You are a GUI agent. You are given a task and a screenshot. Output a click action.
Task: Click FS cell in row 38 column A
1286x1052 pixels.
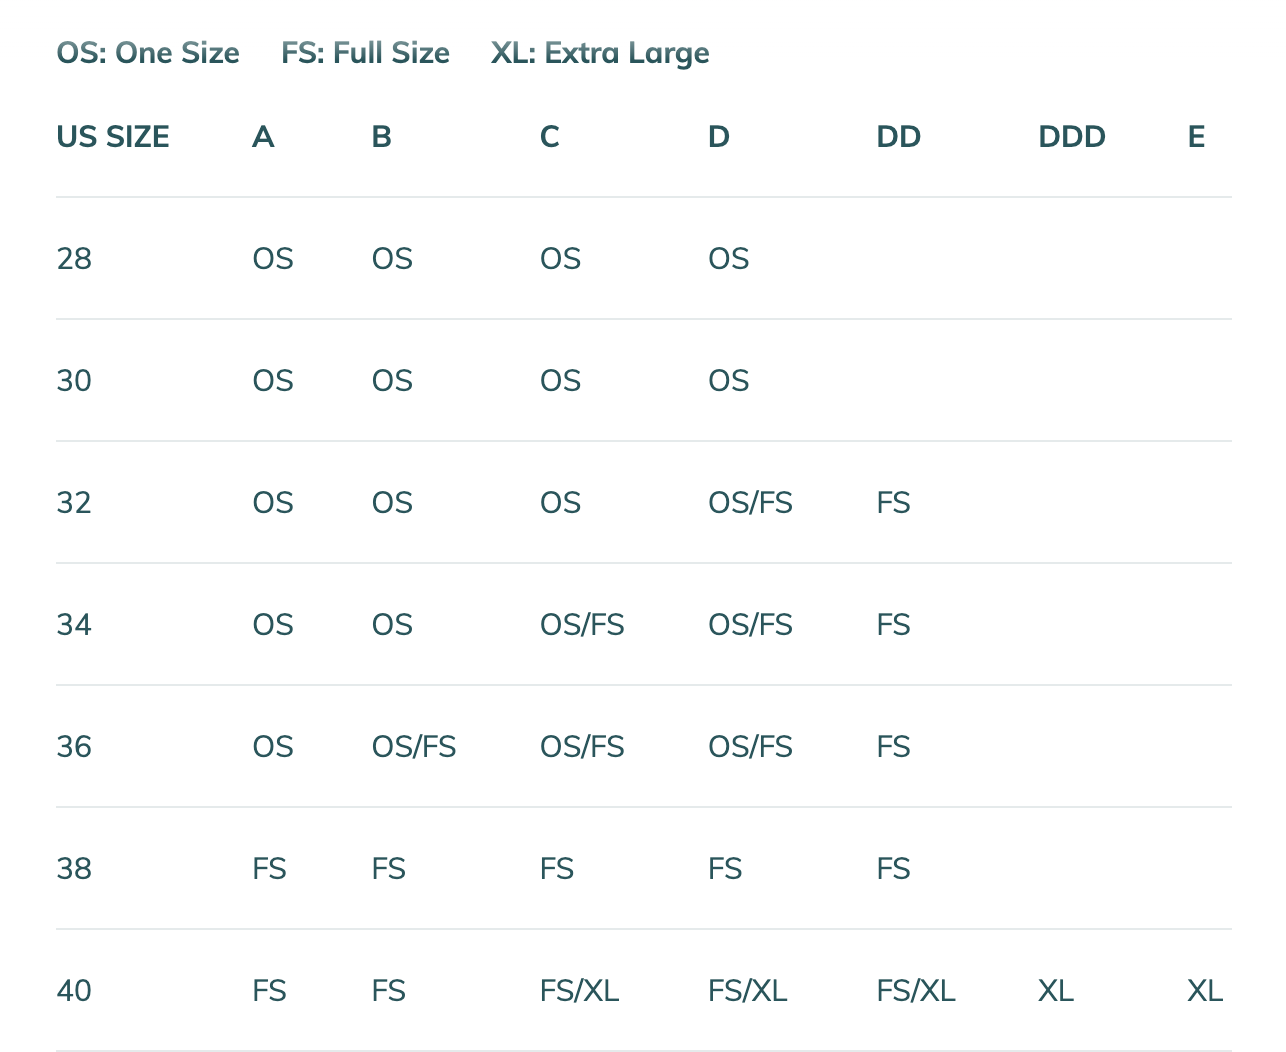[x=270, y=869]
